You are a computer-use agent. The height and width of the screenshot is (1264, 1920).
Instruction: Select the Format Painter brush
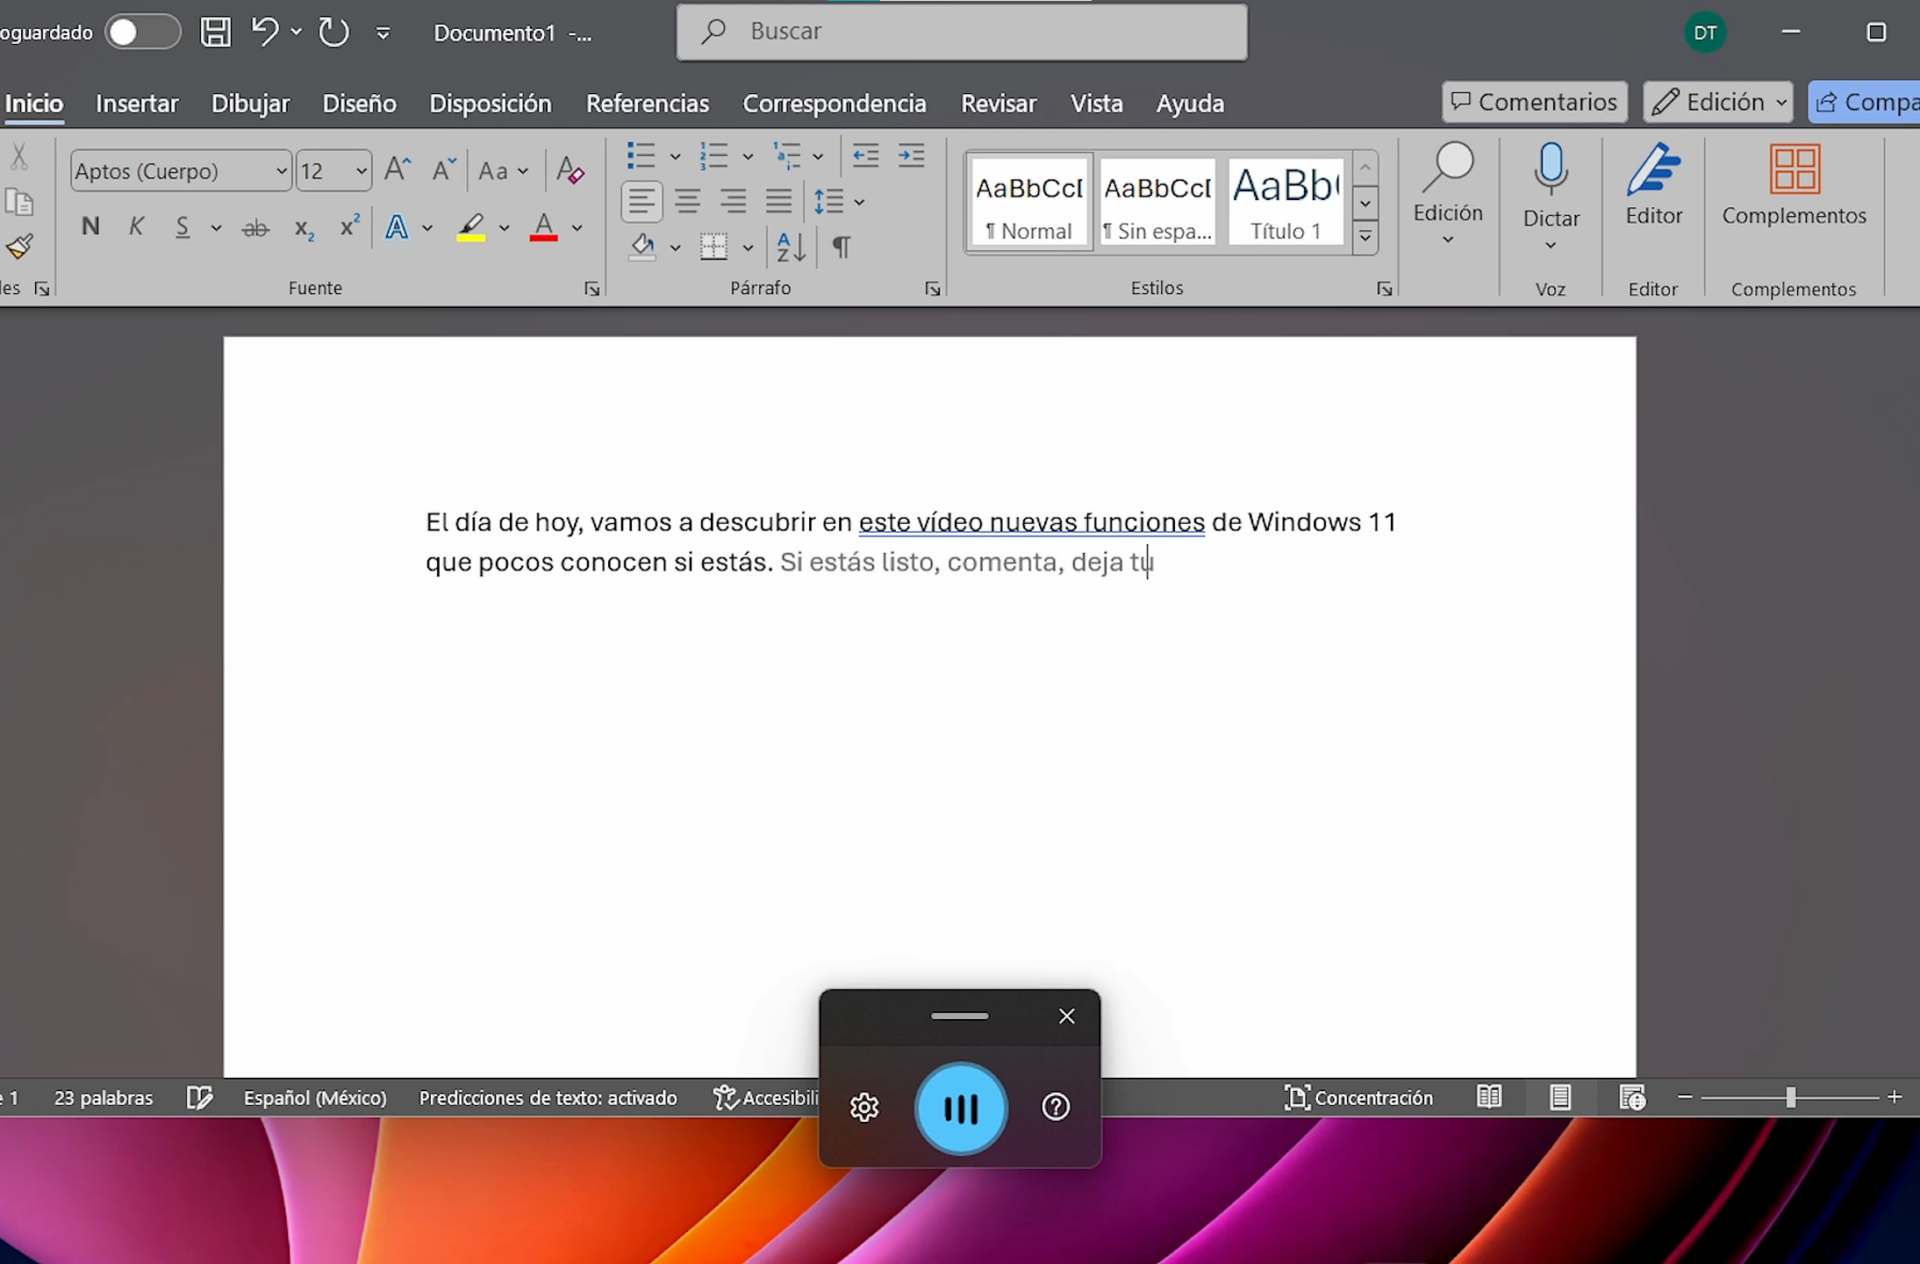coord(19,247)
